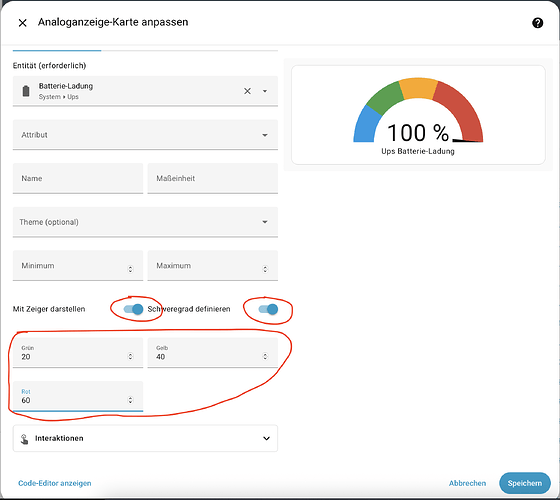560x500 pixels.
Task: Click the Rot value stepper arrows
Action: [x=130, y=400]
